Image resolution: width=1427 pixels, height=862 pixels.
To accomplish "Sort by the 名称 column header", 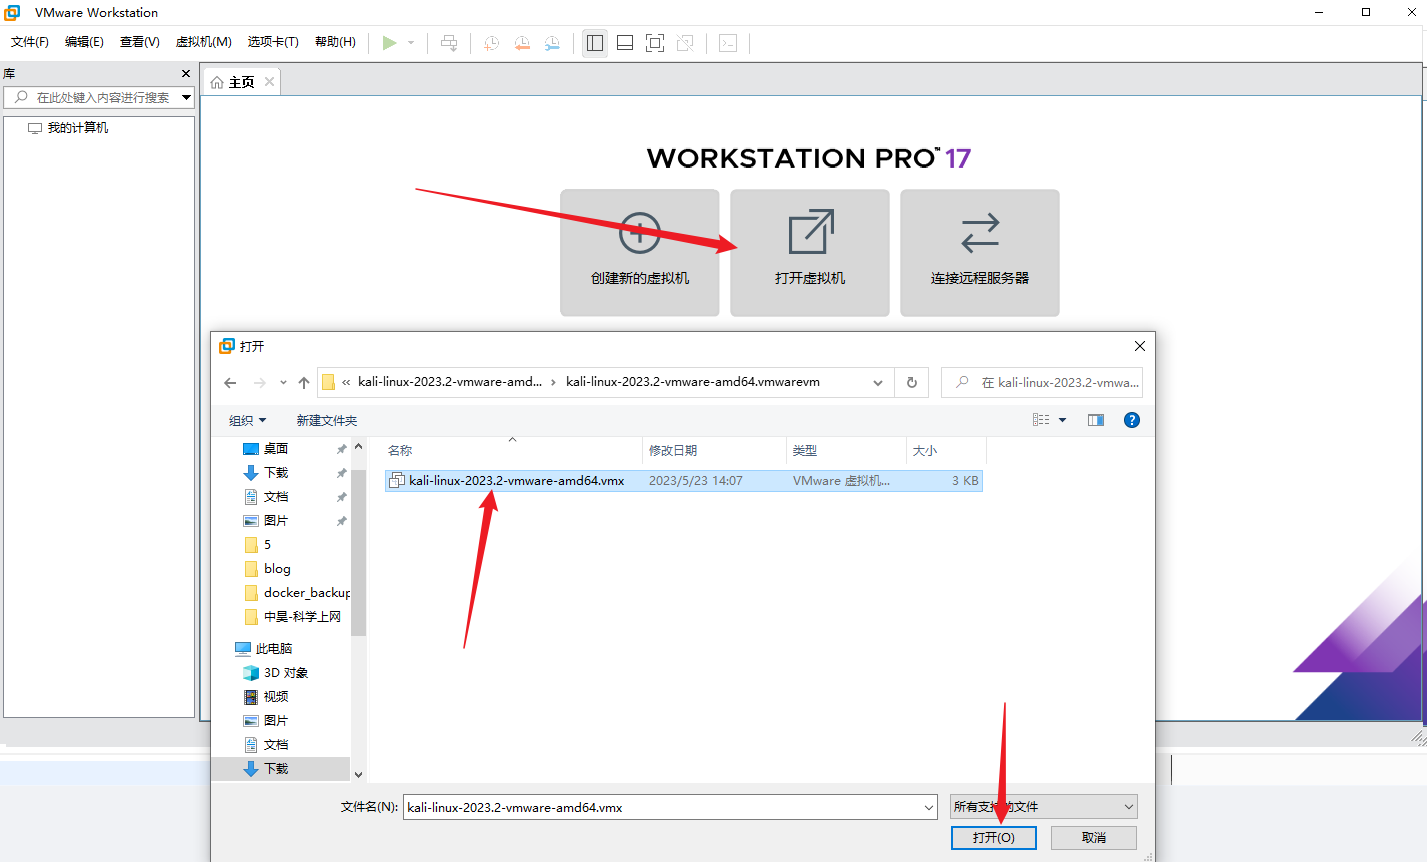I will 513,451.
